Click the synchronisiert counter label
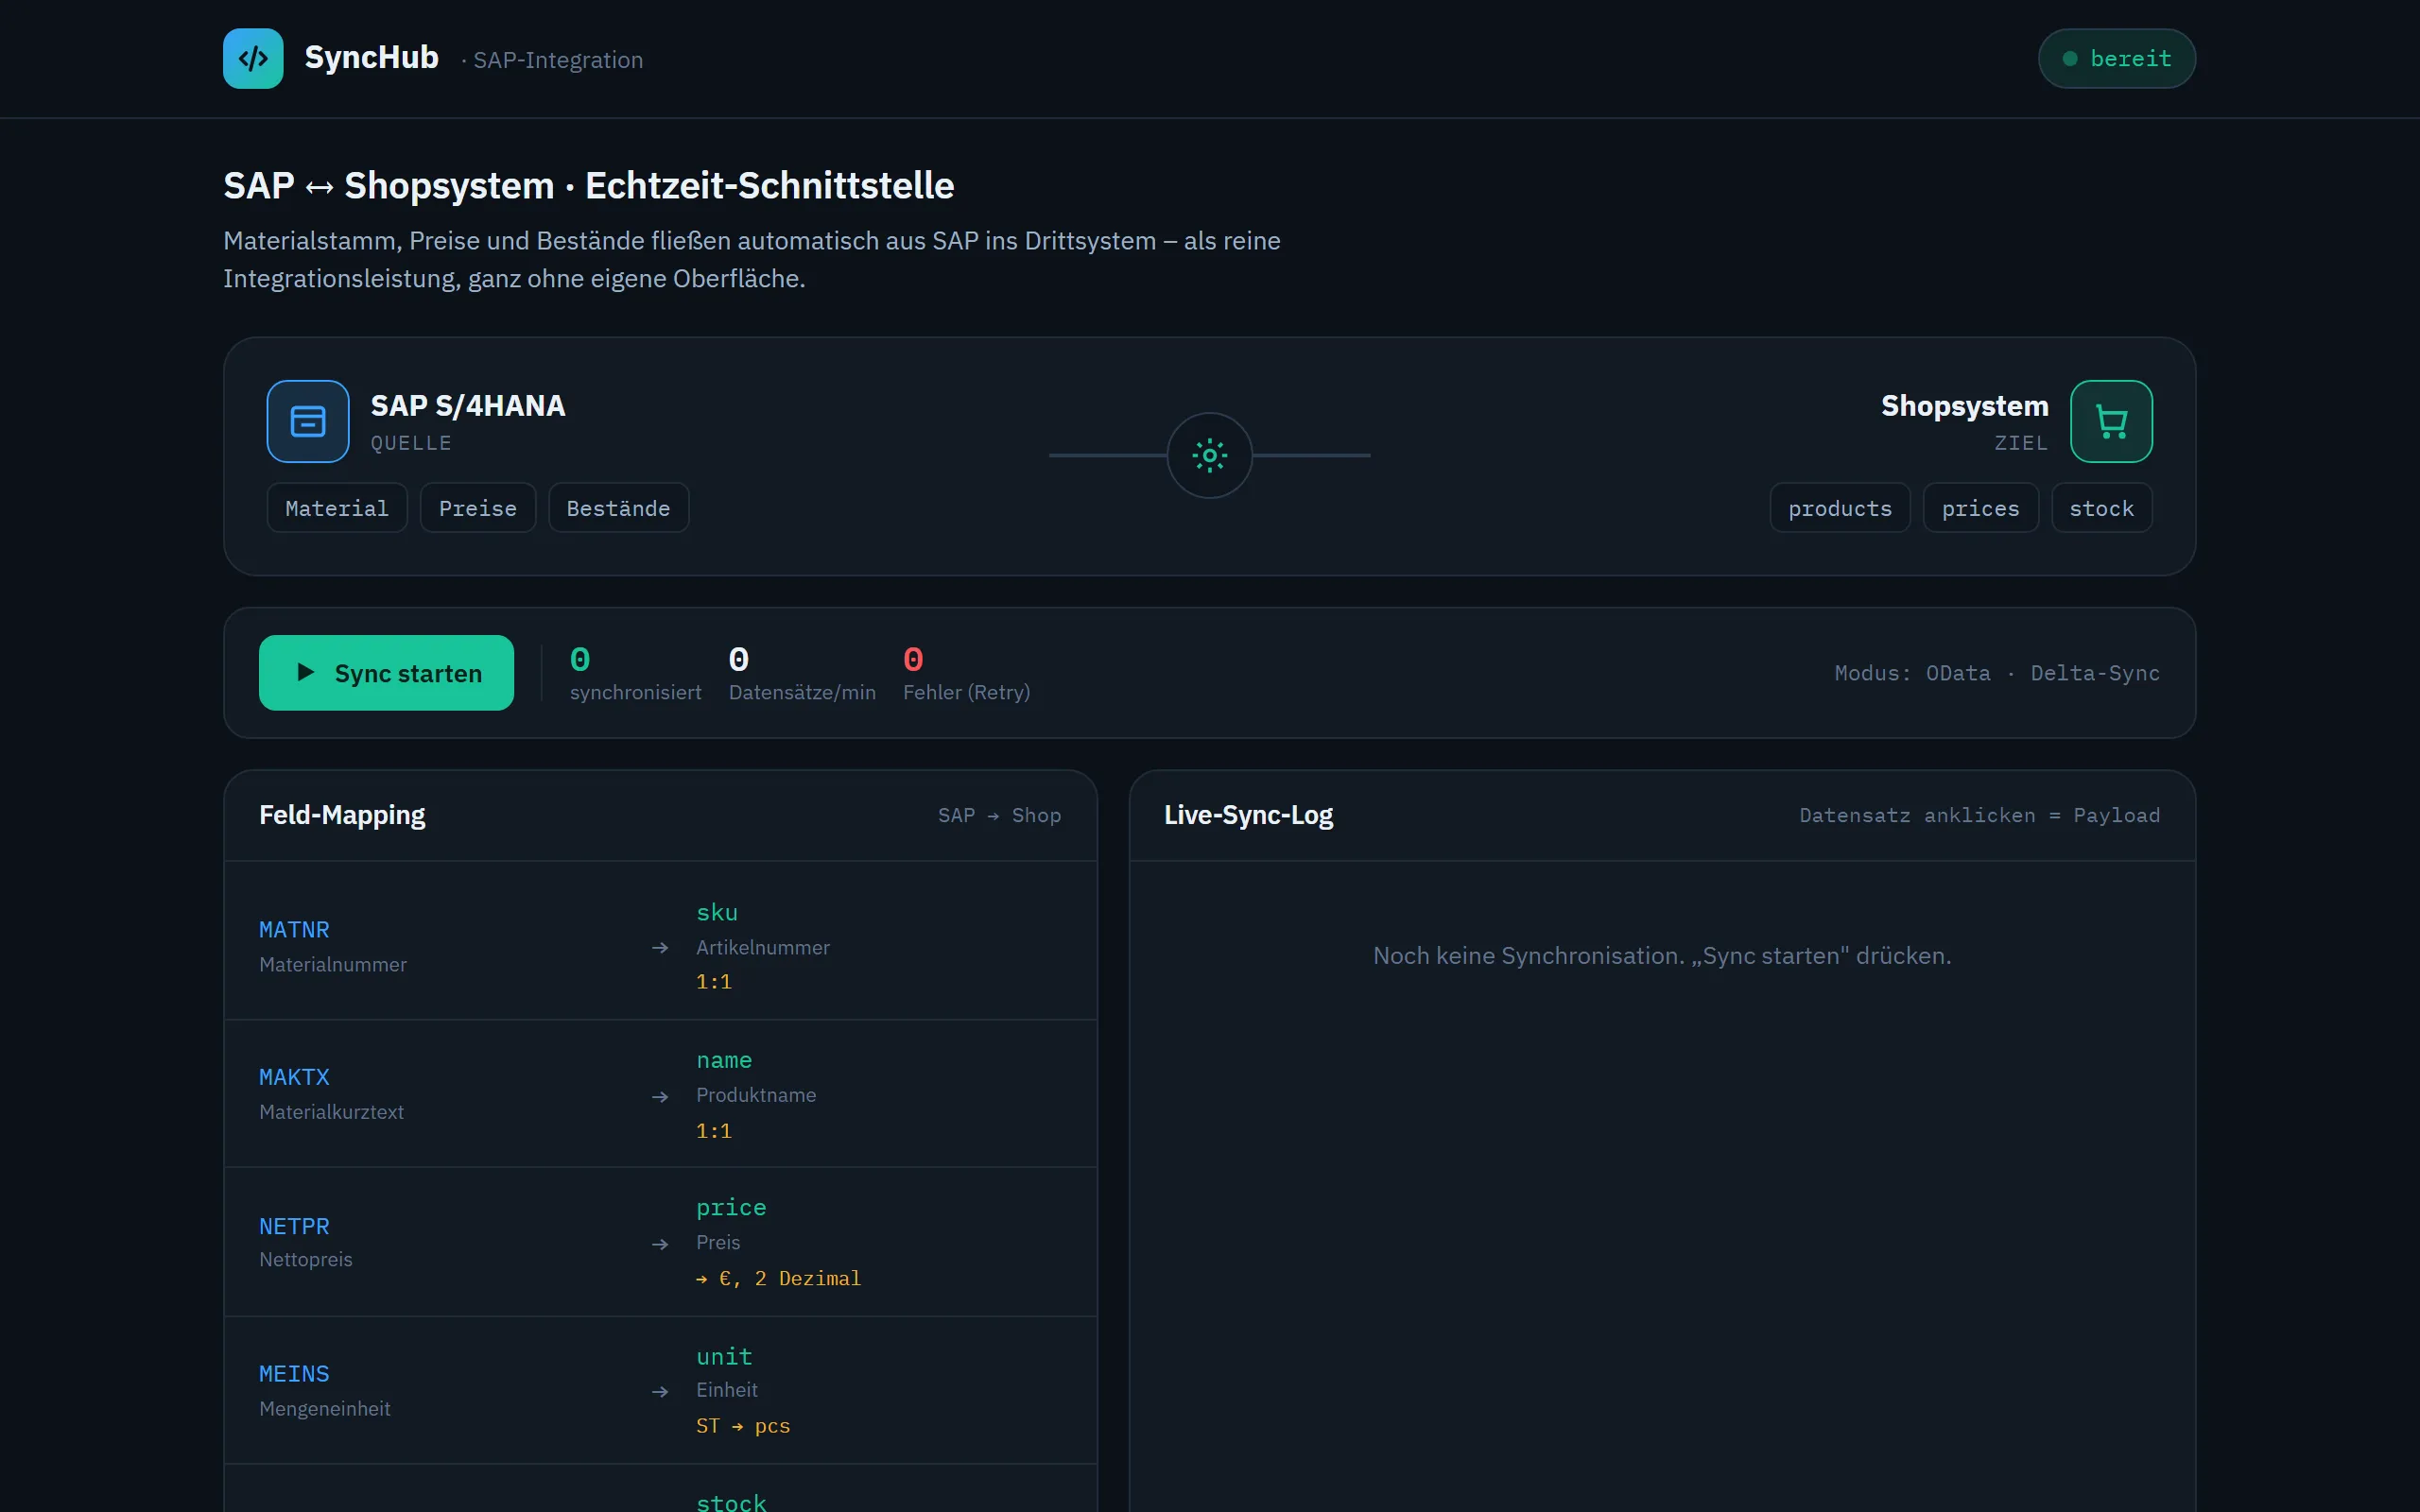 pos(636,692)
